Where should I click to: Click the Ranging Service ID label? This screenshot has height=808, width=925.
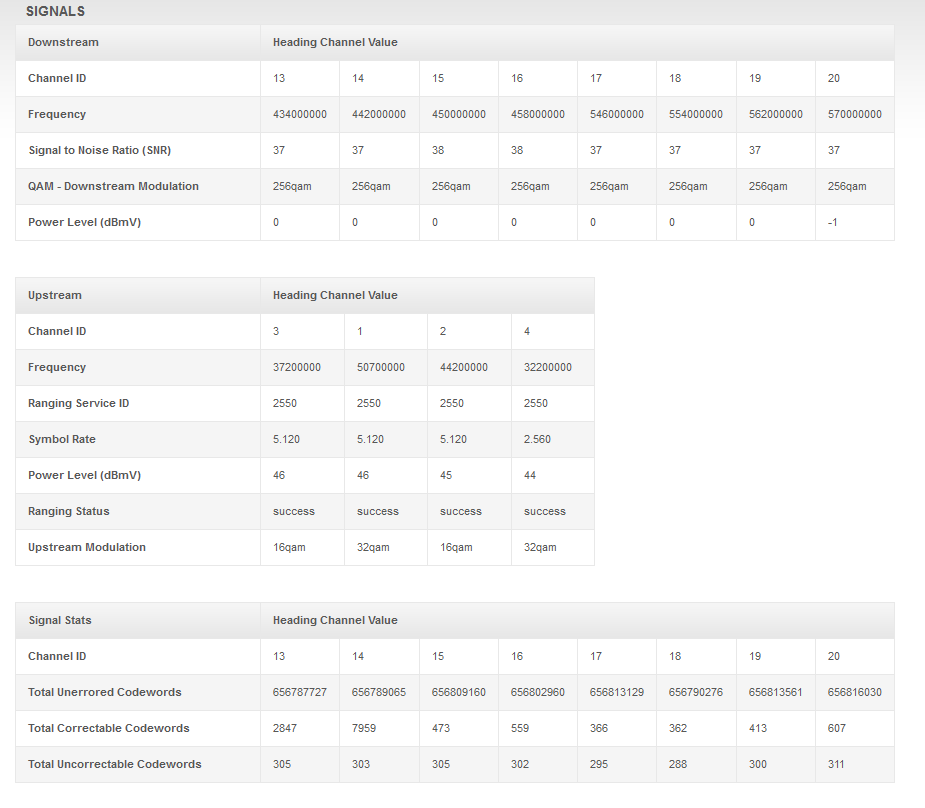click(78, 403)
